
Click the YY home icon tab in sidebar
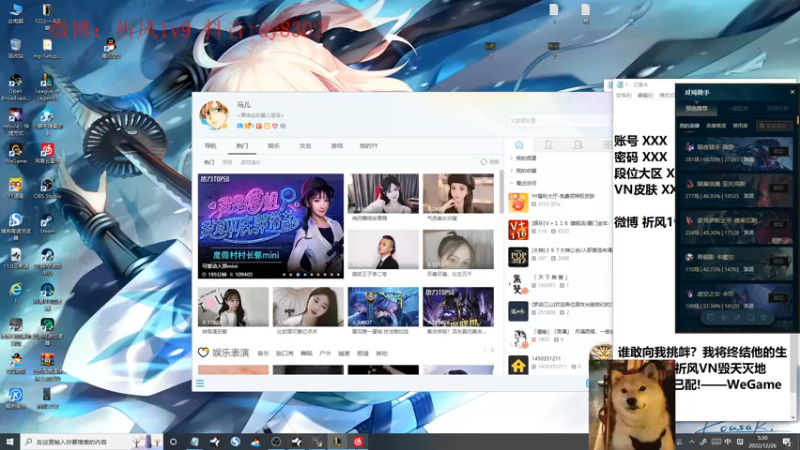(519, 145)
